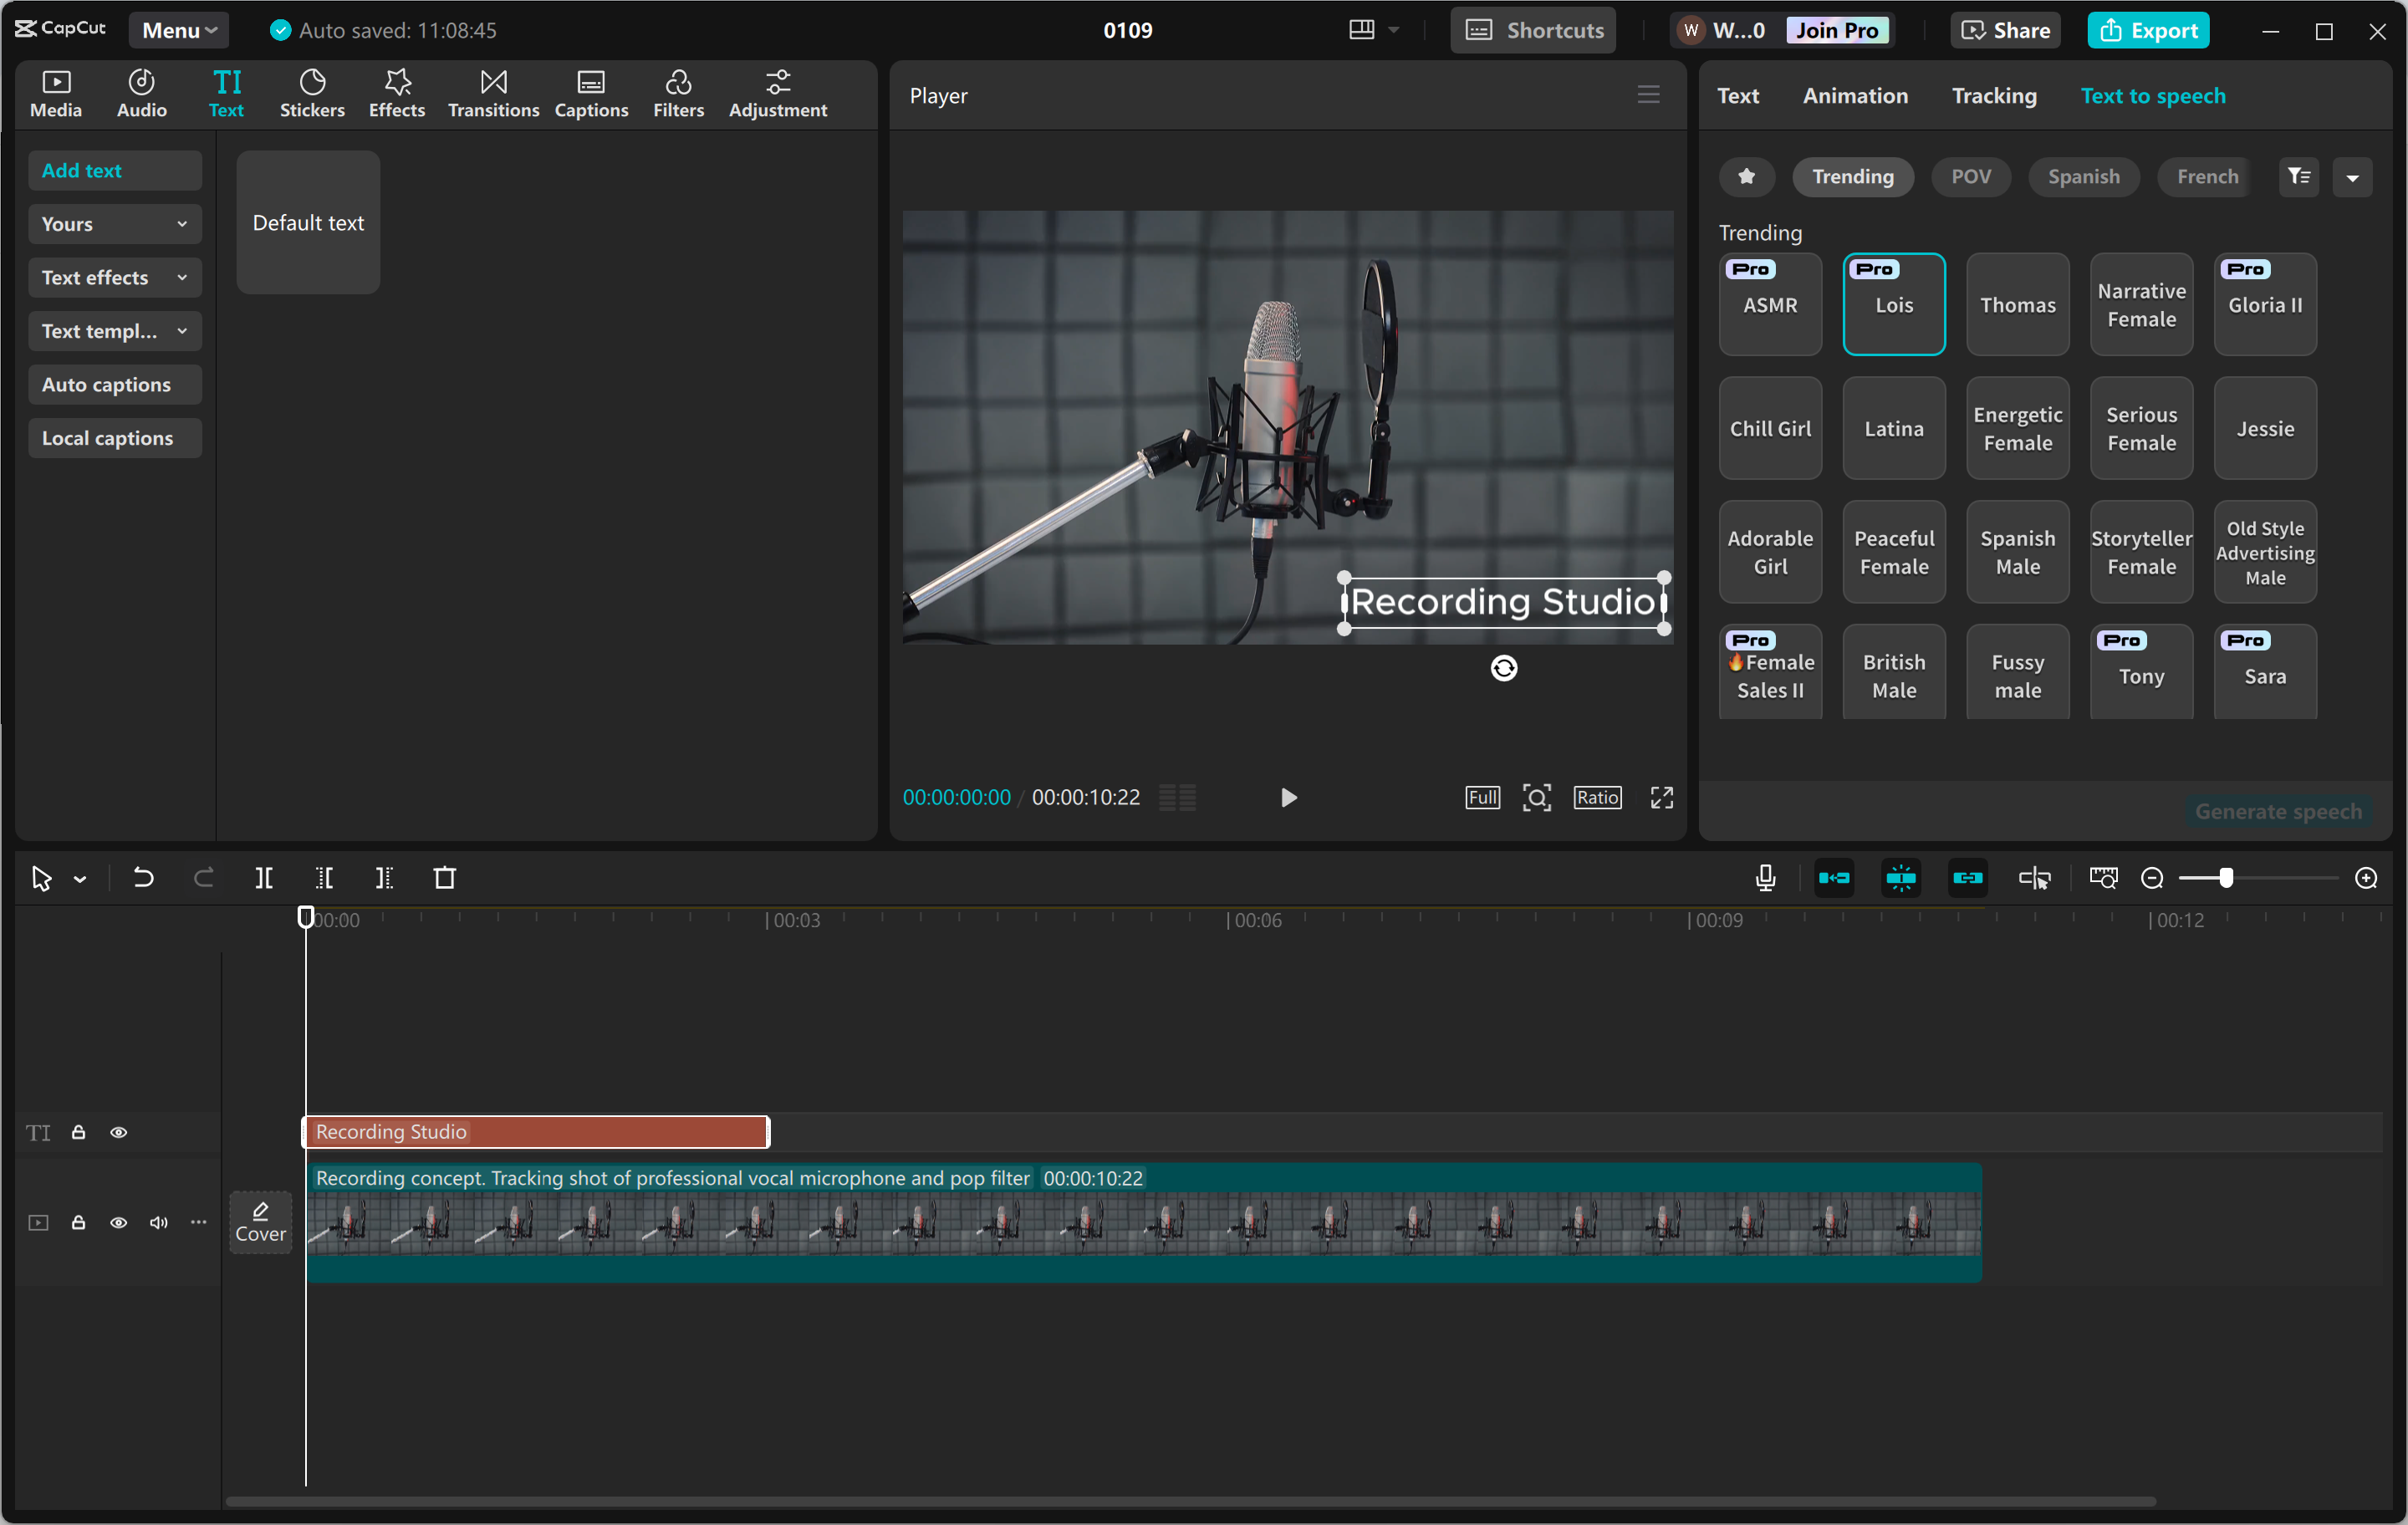The width and height of the screenshot is (2408, 1525).
Task: Click the Export button
Action: tap(2147, 30)
